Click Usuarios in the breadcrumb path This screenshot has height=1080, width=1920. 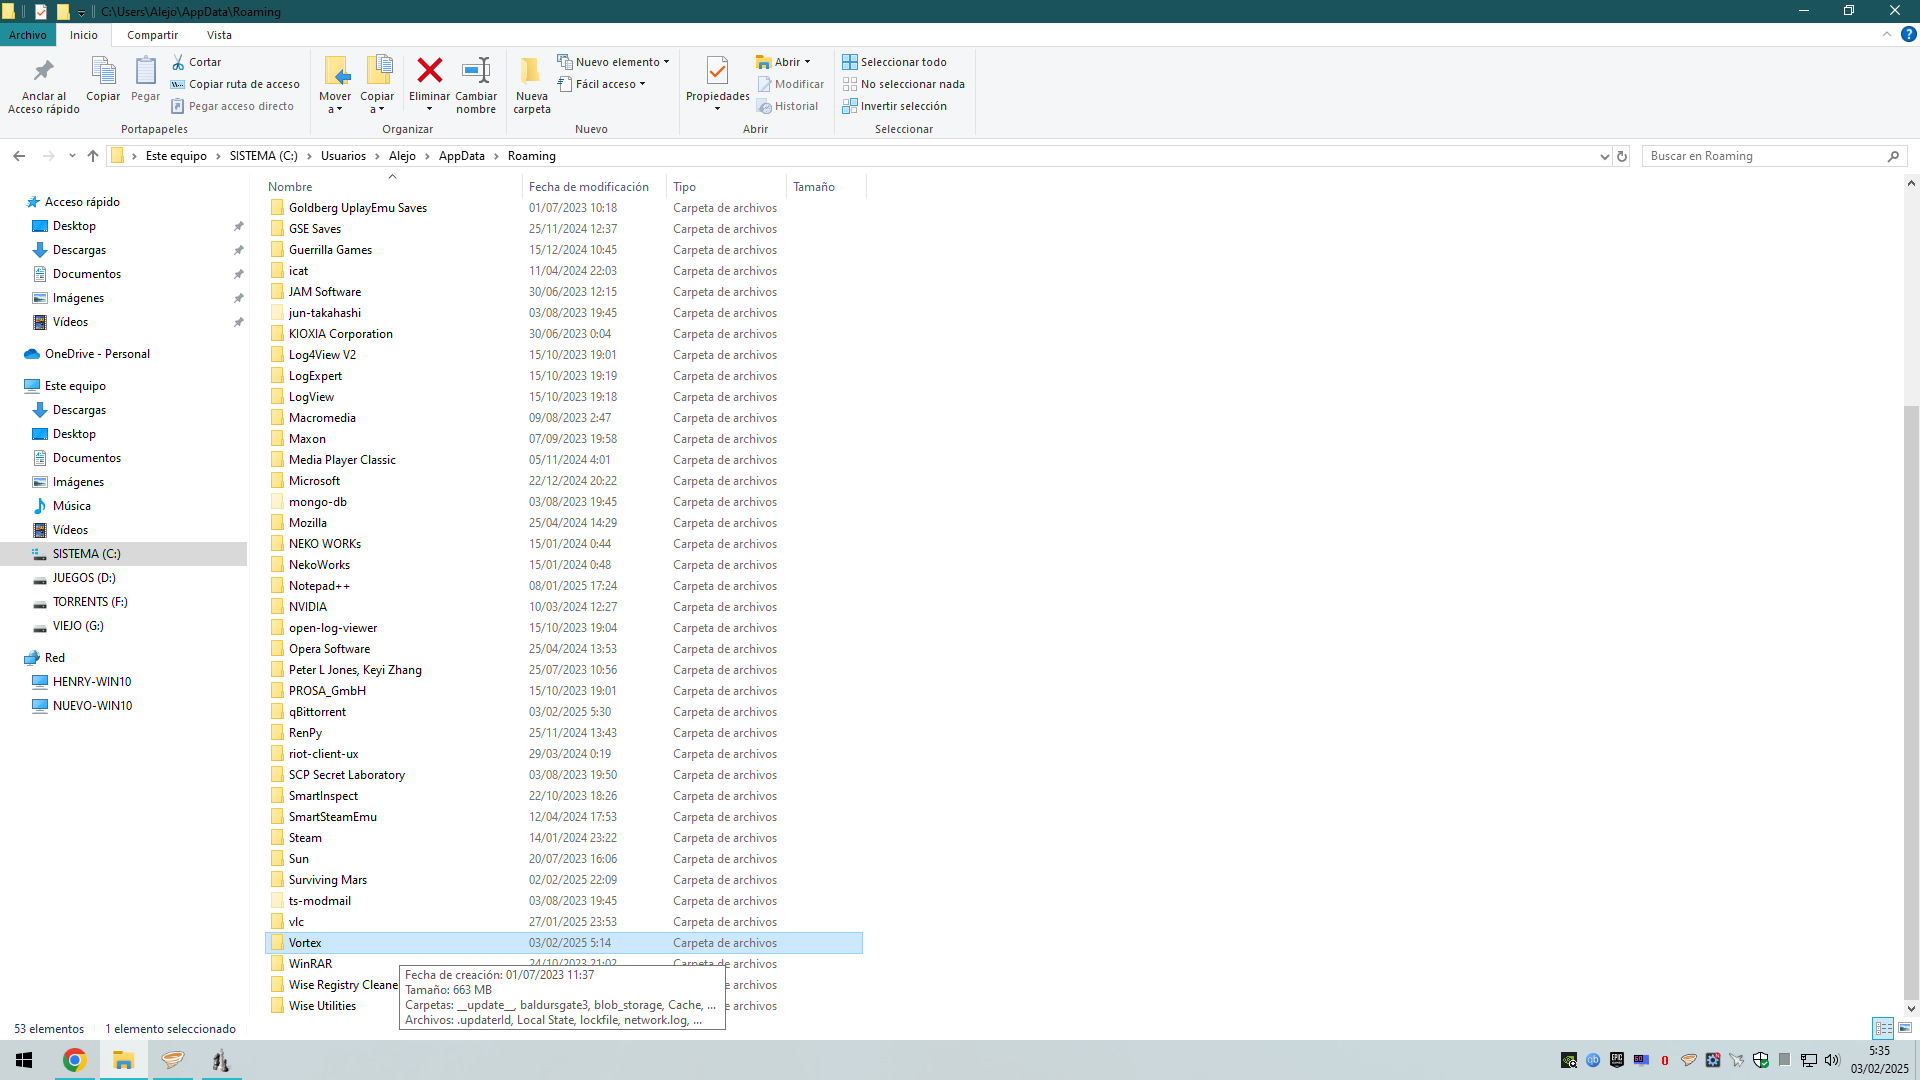343,156
